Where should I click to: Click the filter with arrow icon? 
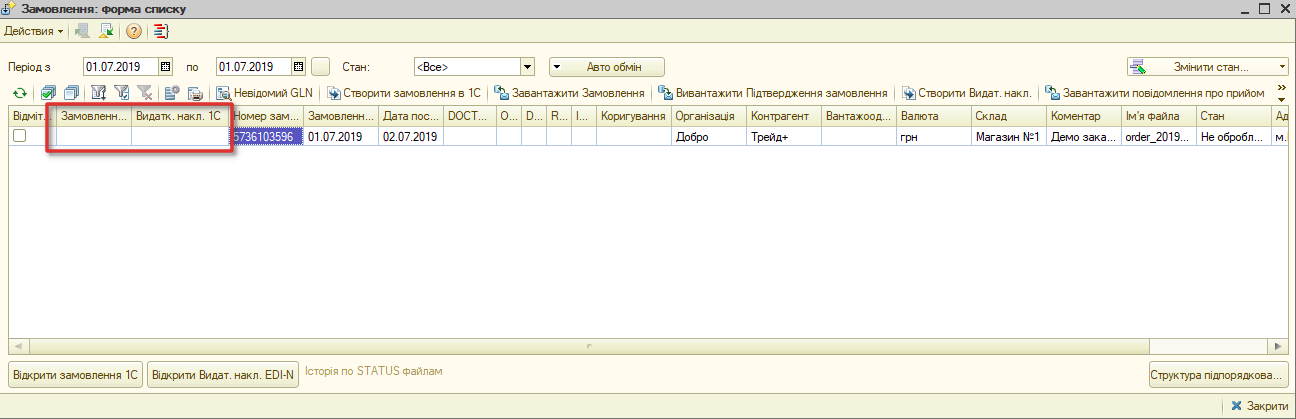pos(99,93)
